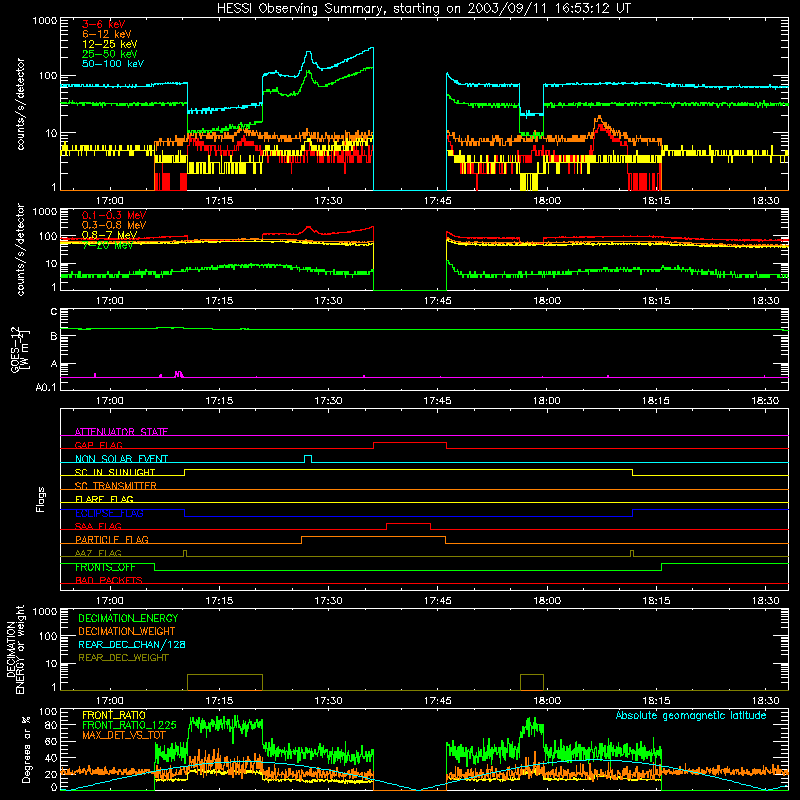This screenshot has width=800, height=800.
Task: Select the 'GOES-12' axis title
Action: tap(15, 349)
